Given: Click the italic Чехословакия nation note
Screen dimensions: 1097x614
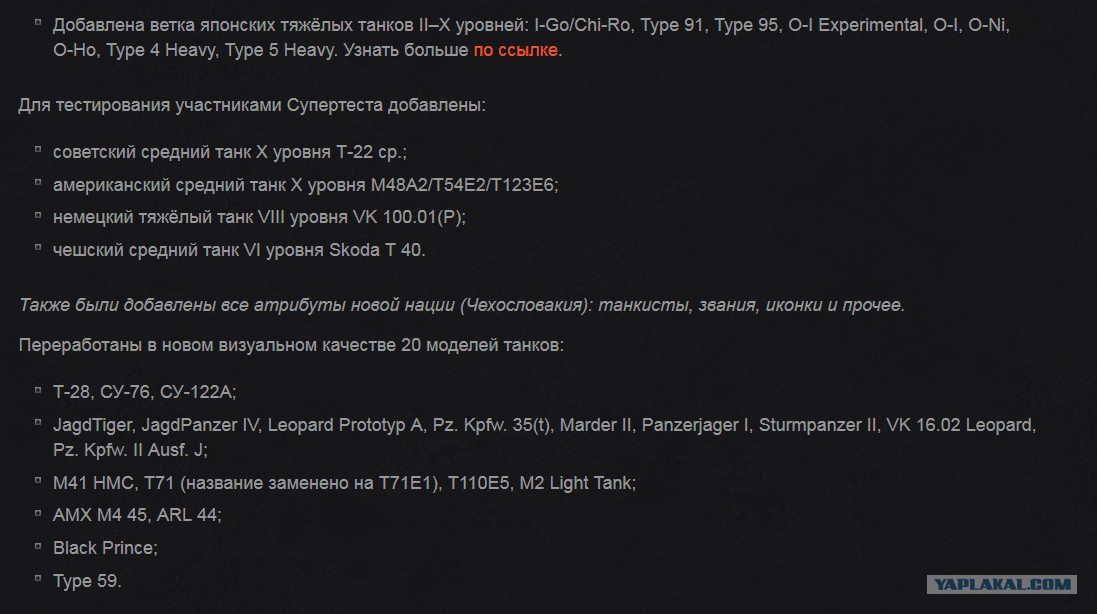Looking at the screenshot, I should click(462, 306).
